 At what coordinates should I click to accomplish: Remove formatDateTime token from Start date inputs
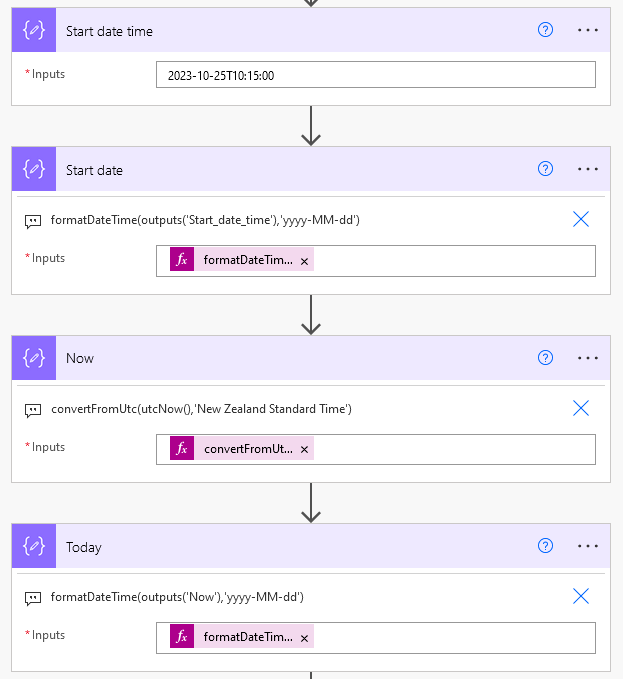pyautogui.click(x=304, y=261)
